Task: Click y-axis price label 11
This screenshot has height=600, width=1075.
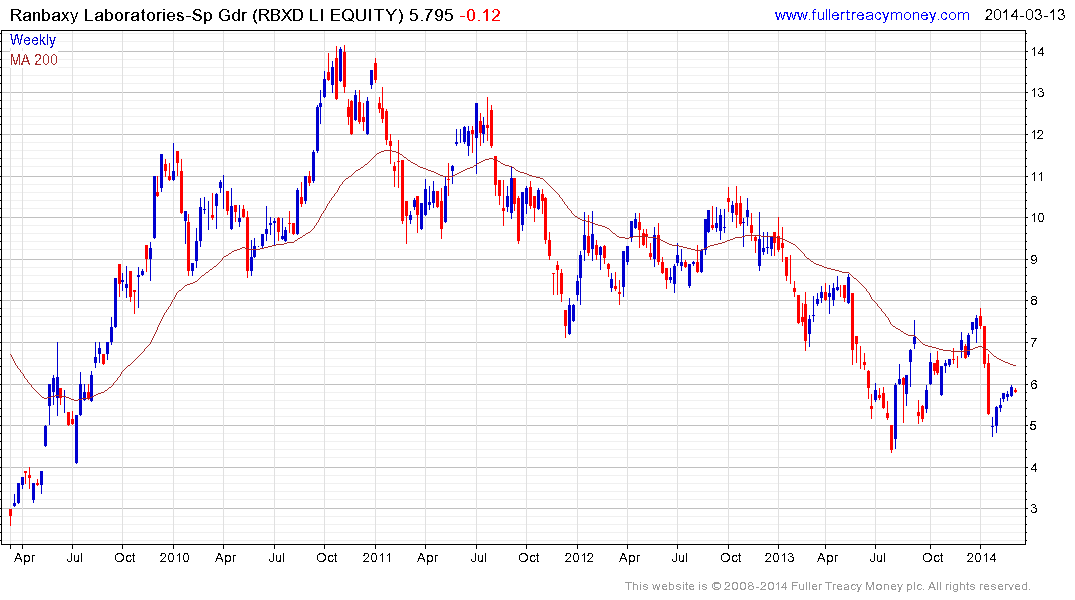Action: click(x=1037, y=176)
